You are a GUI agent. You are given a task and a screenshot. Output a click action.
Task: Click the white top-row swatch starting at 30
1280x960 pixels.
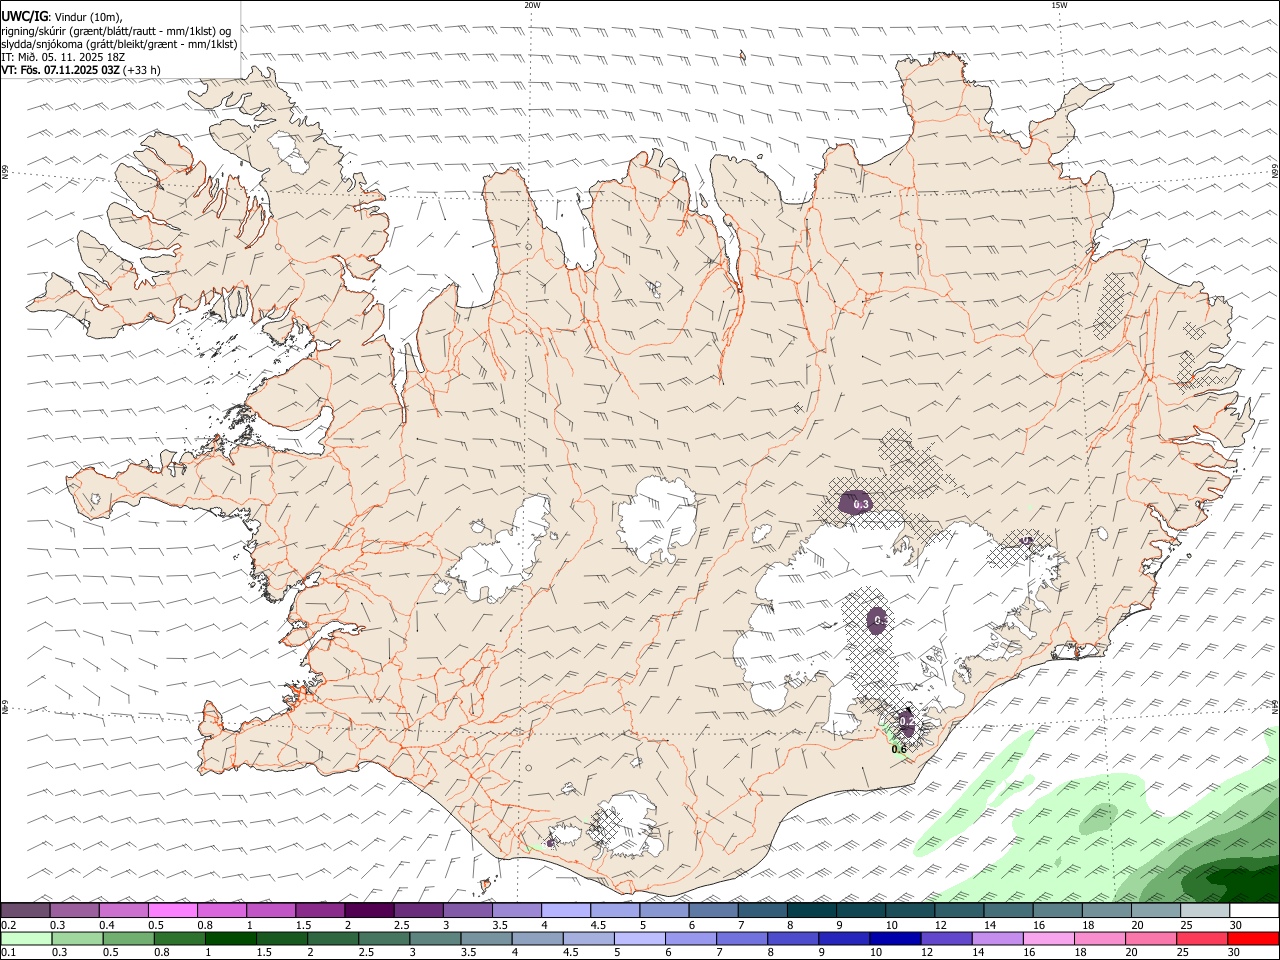1254,910
